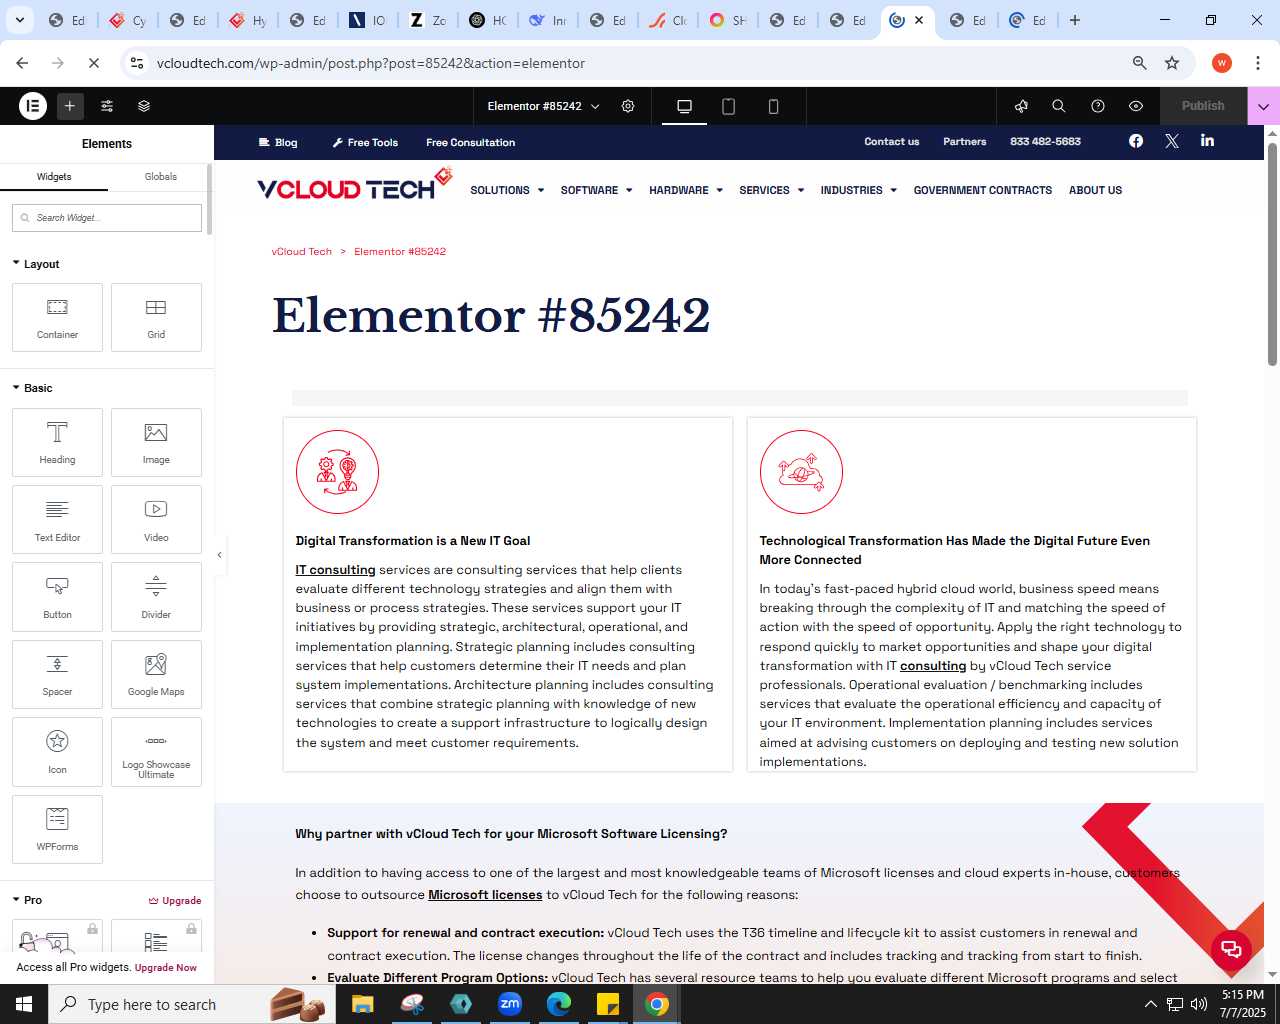
Task: Expand the Solutions menu
Action: point(507,190)
